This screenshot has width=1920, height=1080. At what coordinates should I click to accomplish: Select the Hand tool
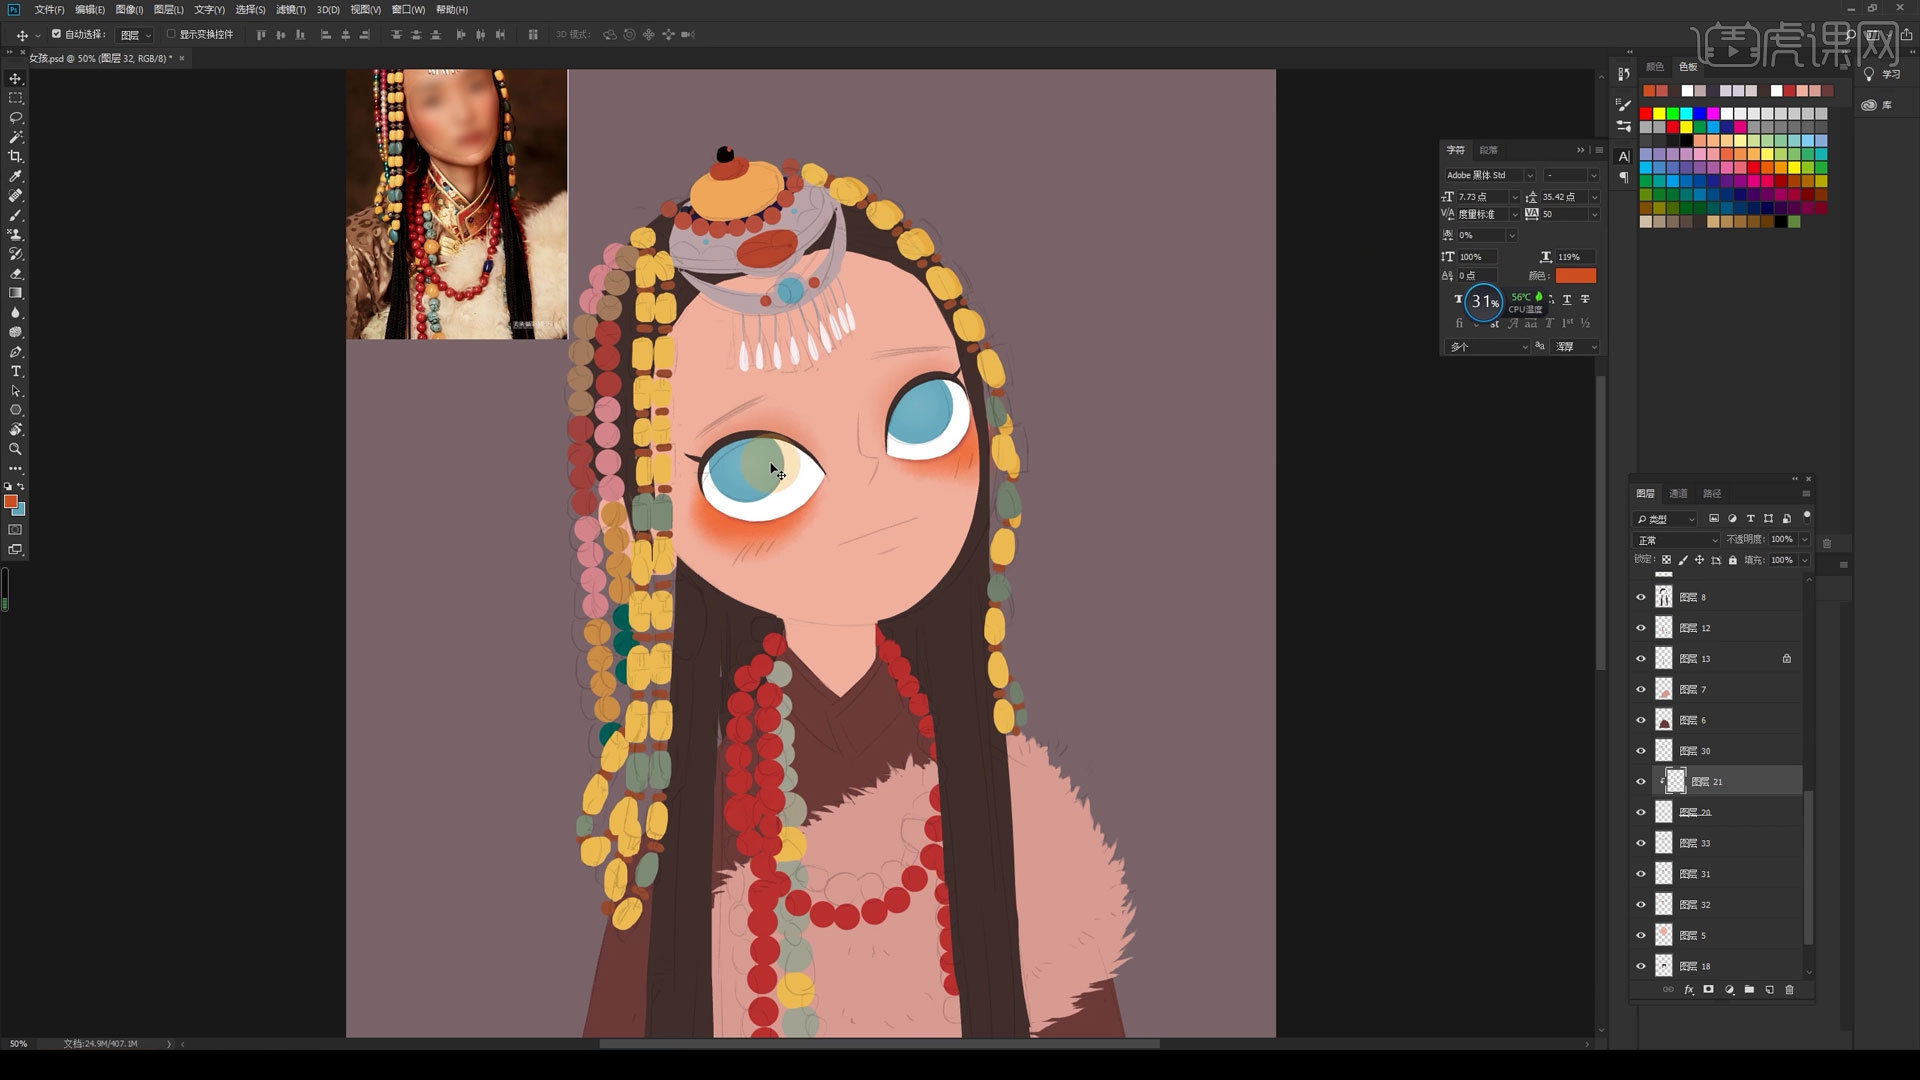tap(15, 430)
